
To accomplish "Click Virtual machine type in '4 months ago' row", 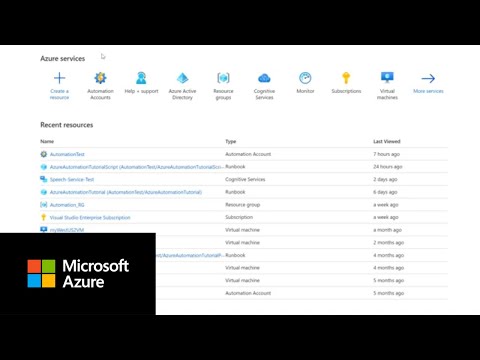I will pyautogui.click(x=242, y=268).
